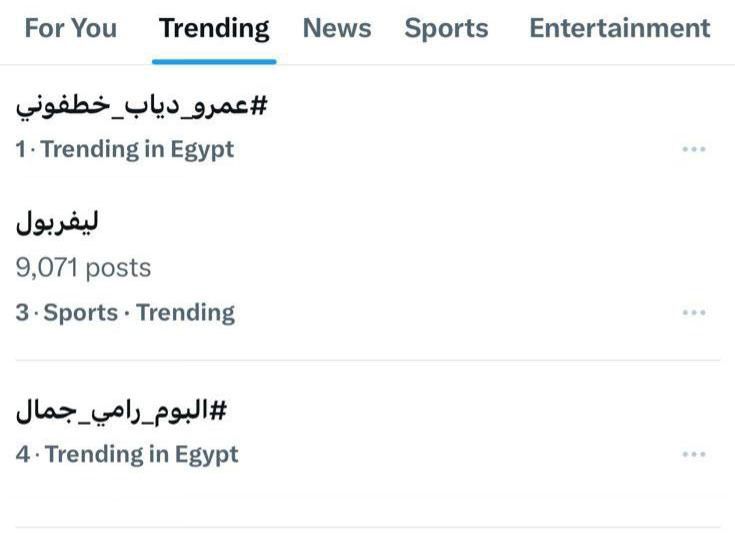
Task: Click the "9,071 posts" count
Action: [x=83, y=268]
